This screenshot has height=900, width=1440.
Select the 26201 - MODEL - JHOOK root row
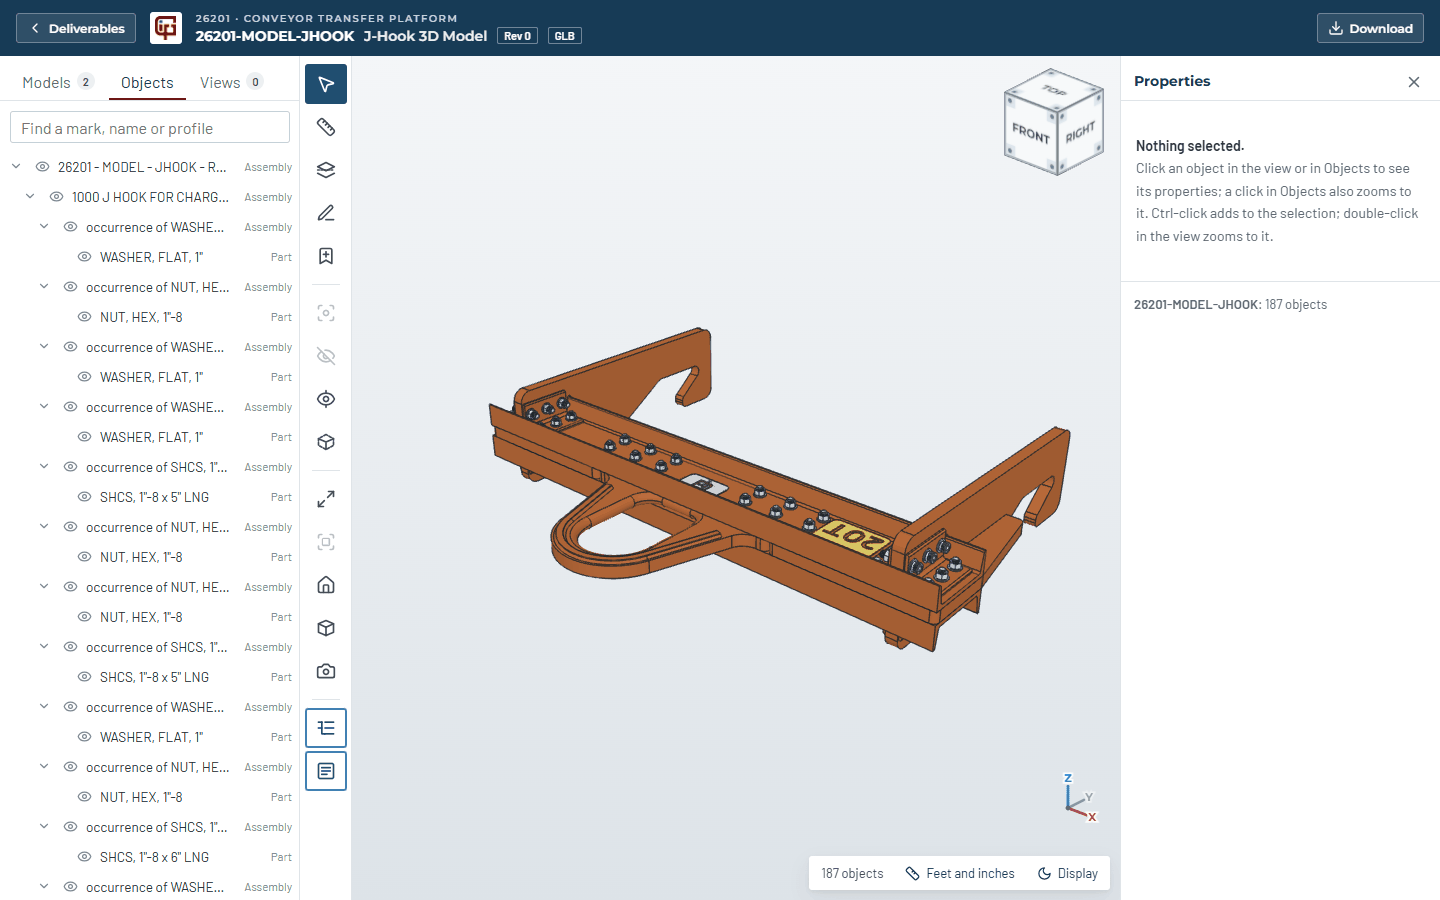click(x=150, y=167)
